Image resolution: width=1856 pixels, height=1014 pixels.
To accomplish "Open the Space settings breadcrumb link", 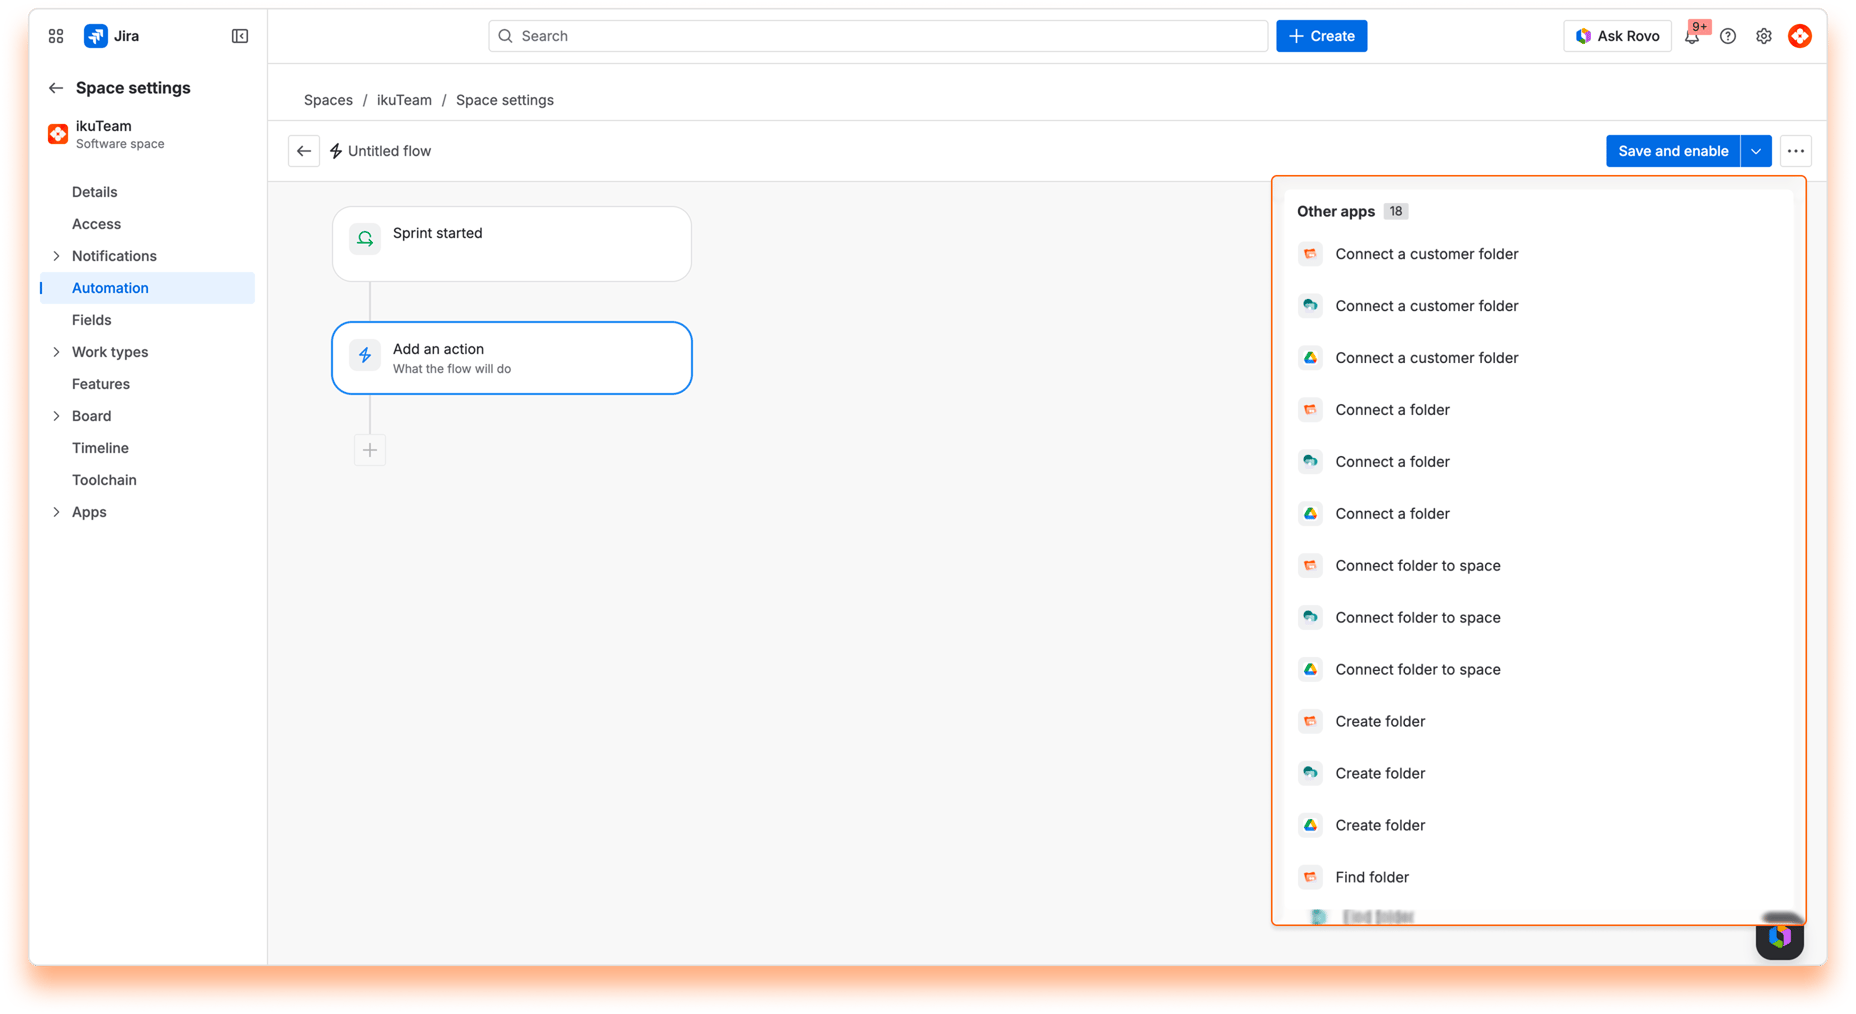I will pyautogui.click(x=505, y=100).
